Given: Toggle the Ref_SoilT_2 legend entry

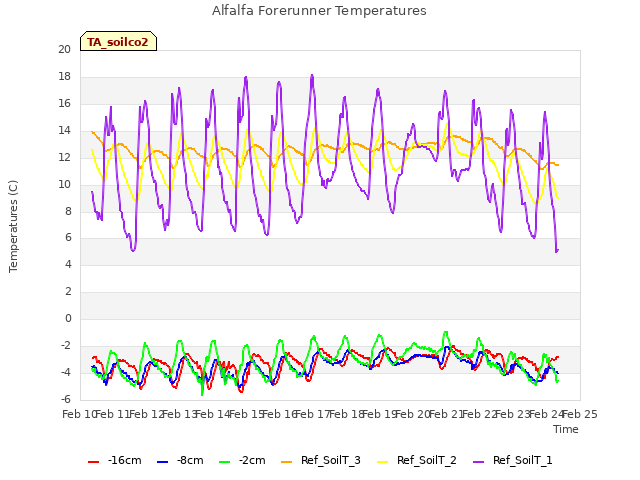Looking at the screenshot, I should coord(417,460).
